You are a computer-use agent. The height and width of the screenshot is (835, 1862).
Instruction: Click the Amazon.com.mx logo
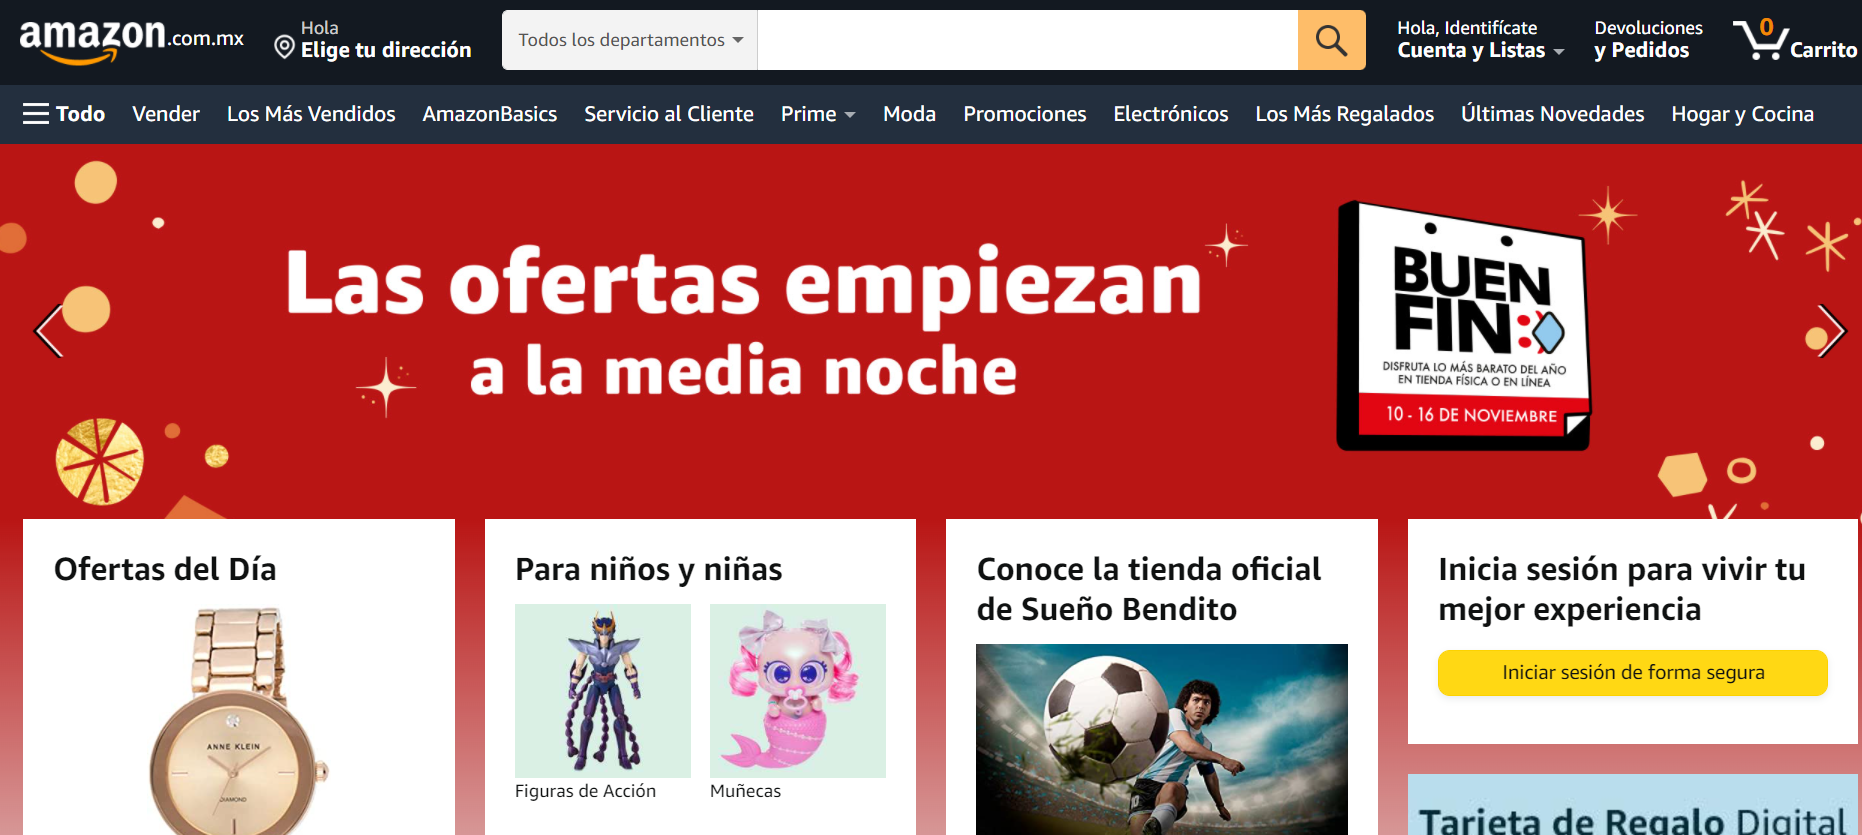pyautogui.click(x=131, y=40)
